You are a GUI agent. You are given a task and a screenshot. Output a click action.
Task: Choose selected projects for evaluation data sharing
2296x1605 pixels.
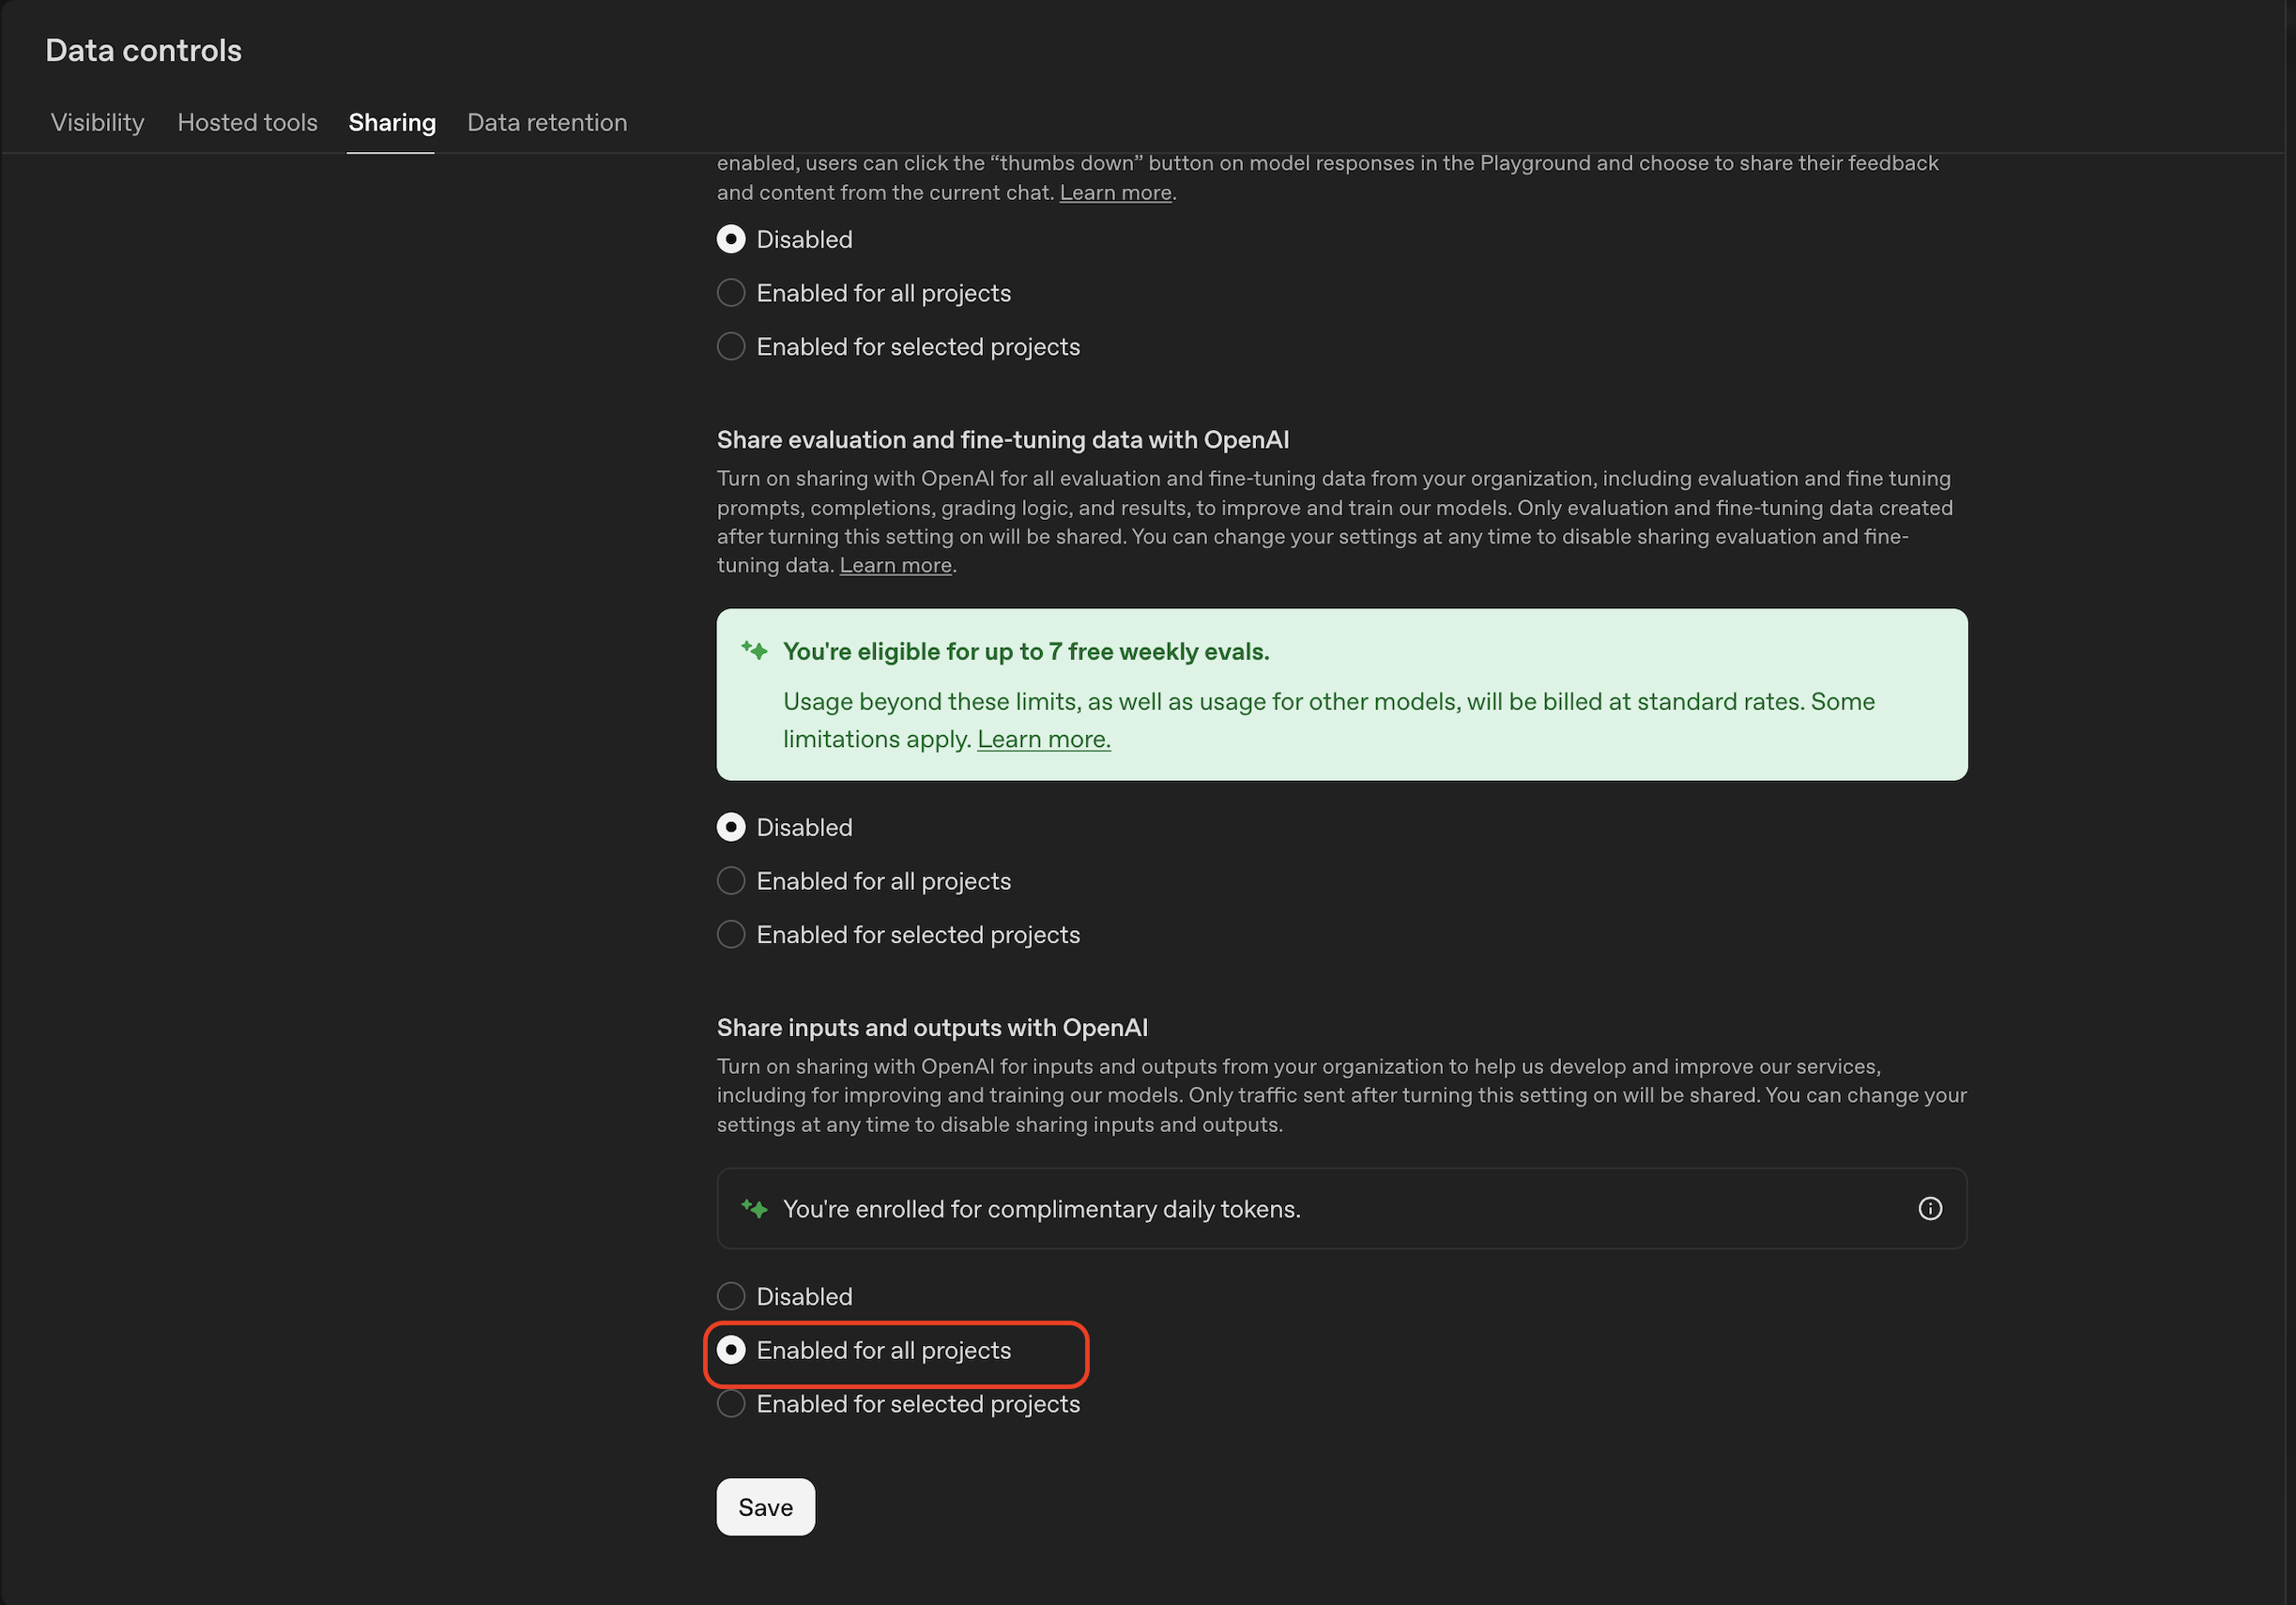pyautogui.click(x=731, y=935)
